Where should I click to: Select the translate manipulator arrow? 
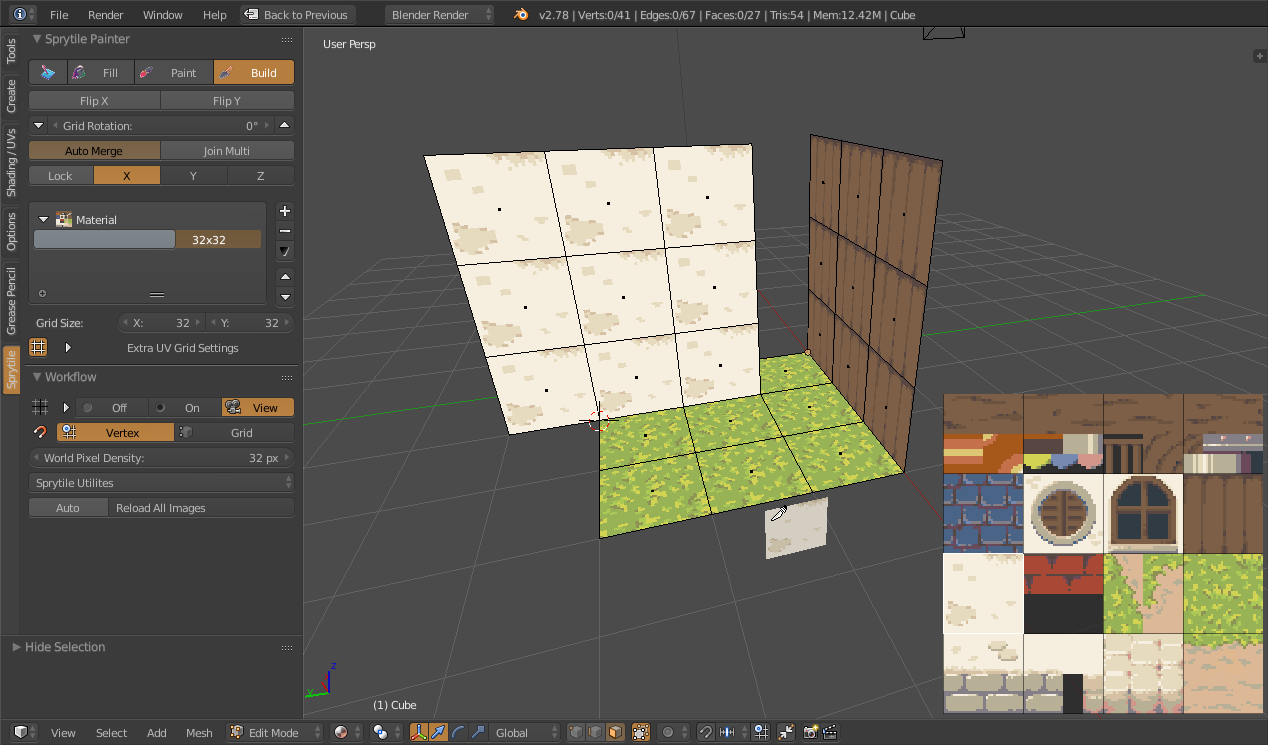point(438,733)
